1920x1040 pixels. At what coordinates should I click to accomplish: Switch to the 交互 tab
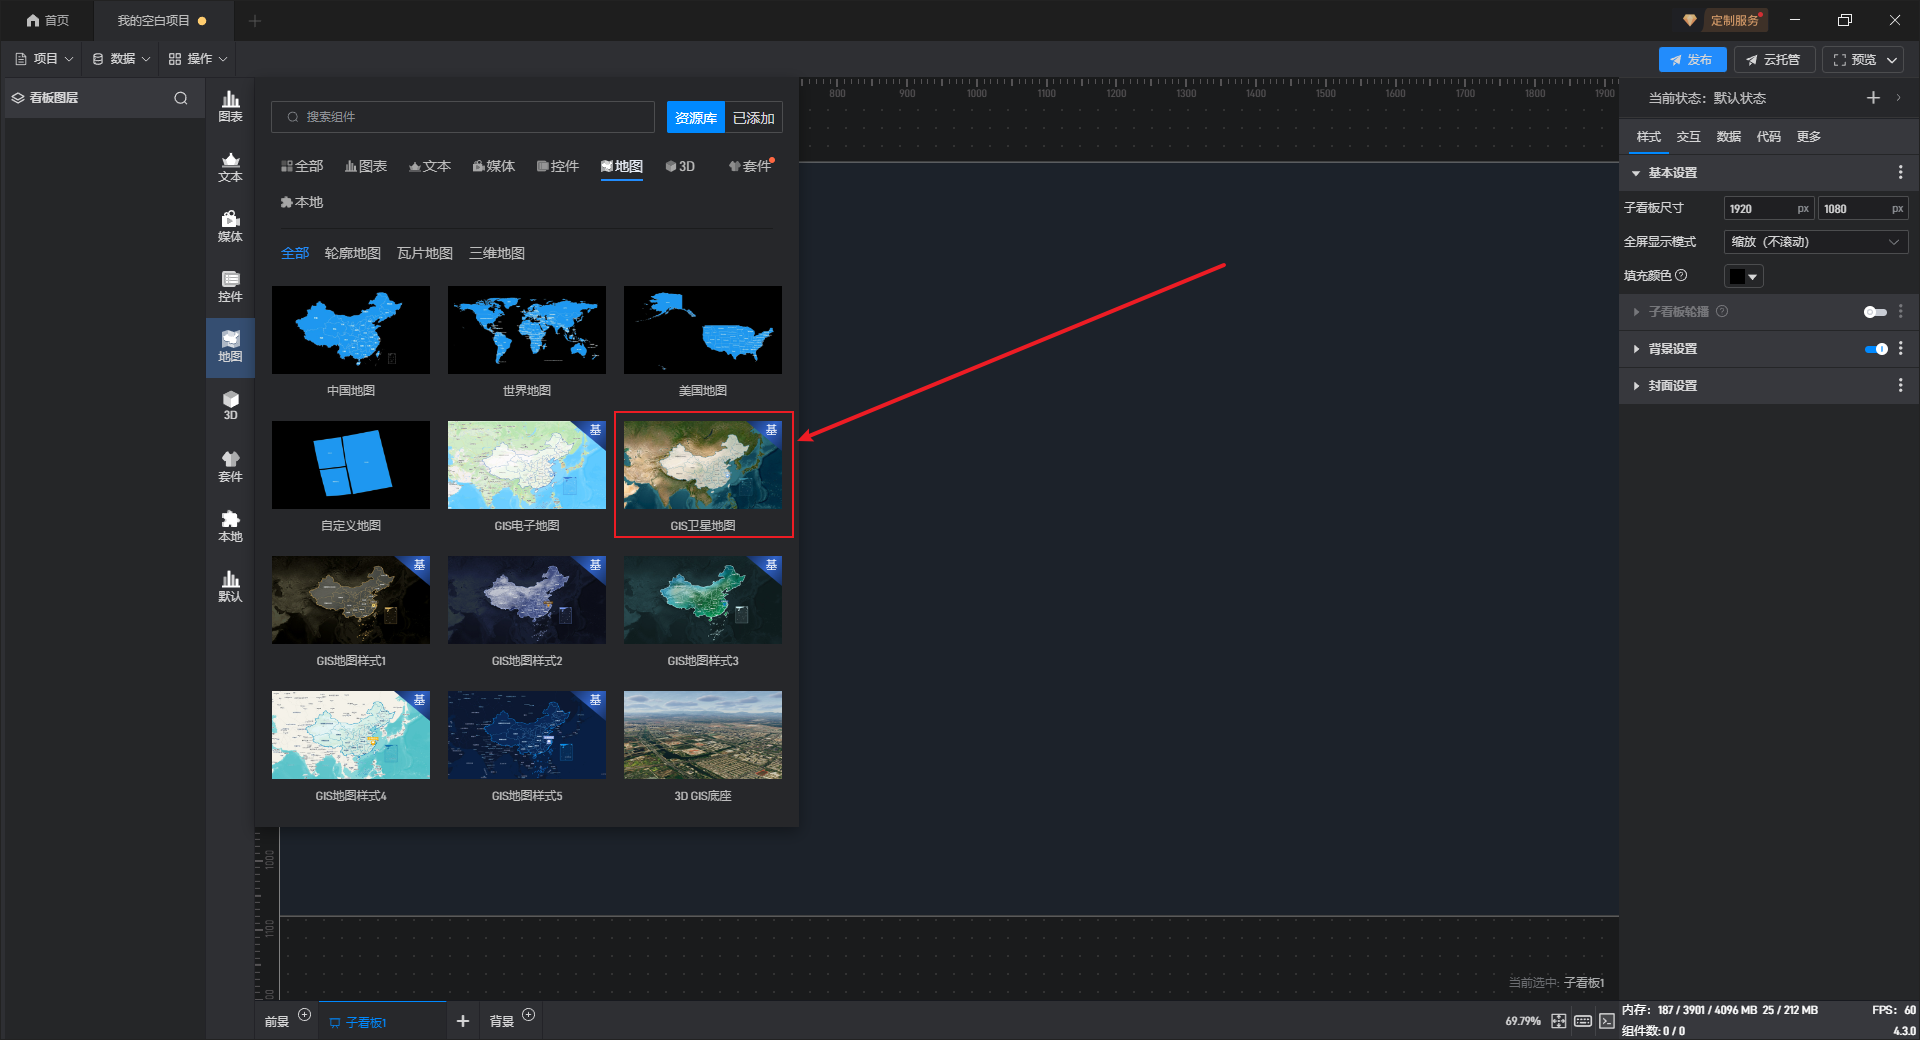tap(1688, 137)
